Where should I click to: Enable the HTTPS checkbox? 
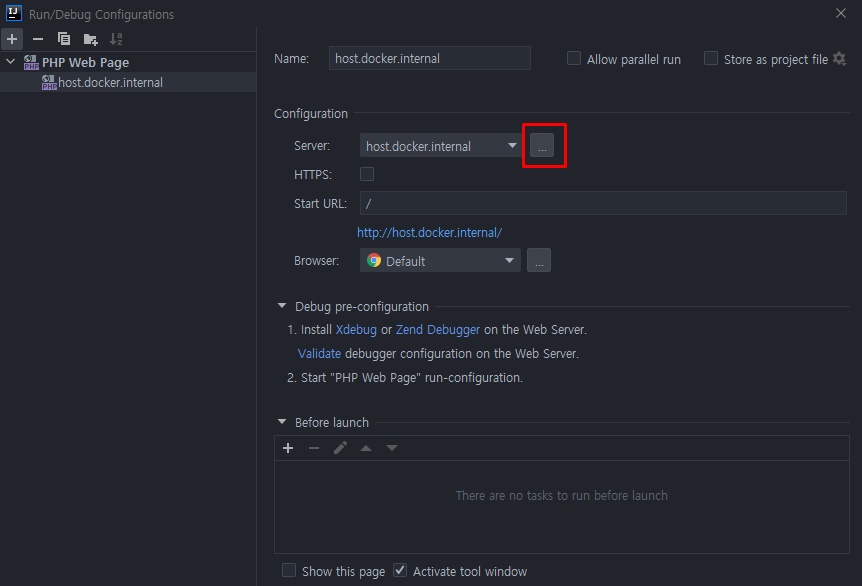pyautogui.click(x=367, y=174)
